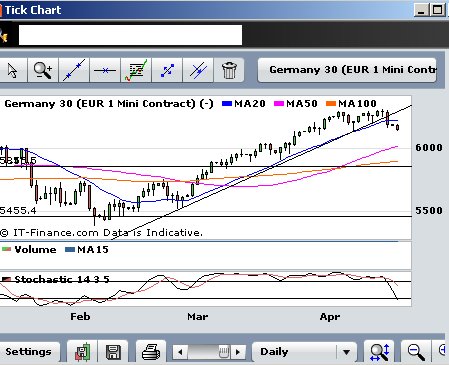The height and width of the screenshot is (365, 449).
Task: Click the scroll right arrow
Action: click(x=238, y=352)
